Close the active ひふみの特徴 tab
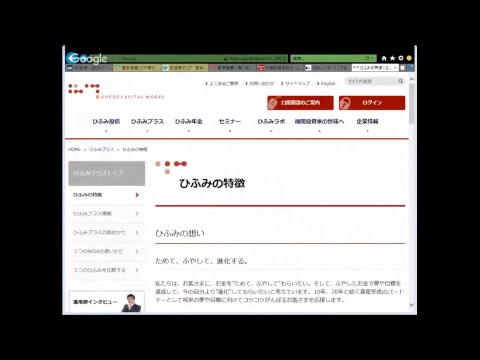 tap(395, 68)
